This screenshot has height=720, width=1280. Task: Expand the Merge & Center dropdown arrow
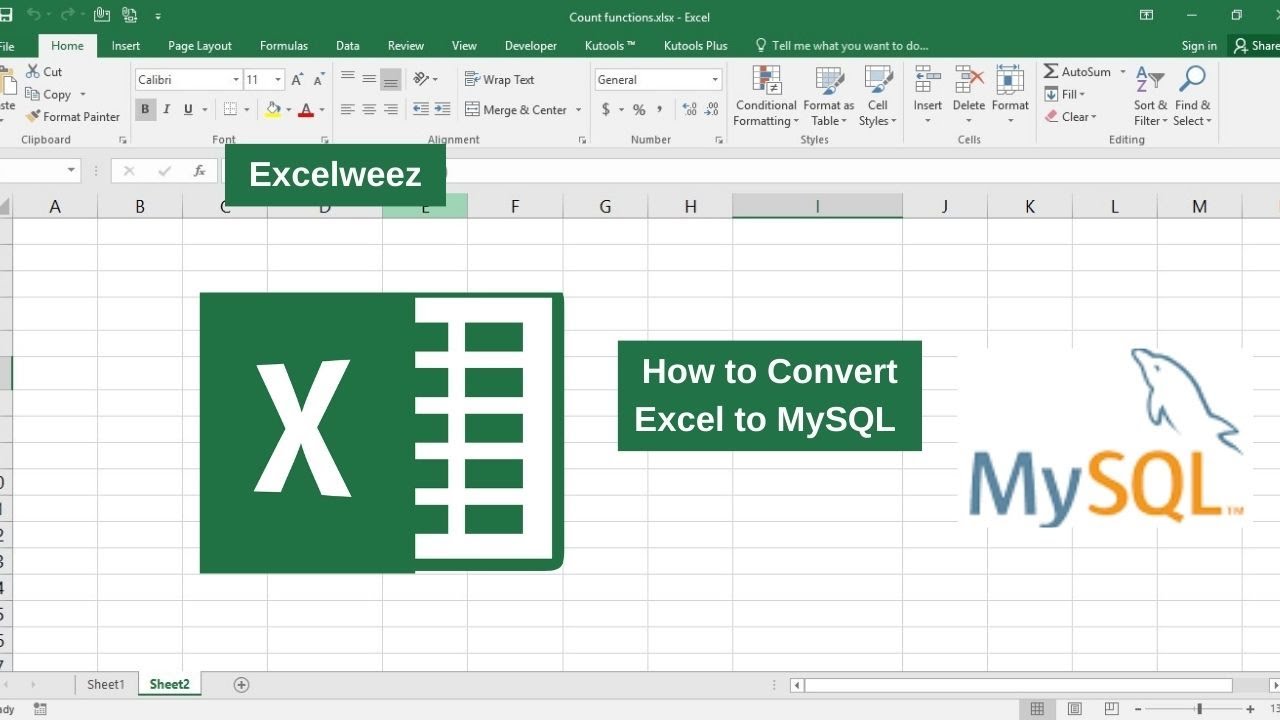click(579, 110)
